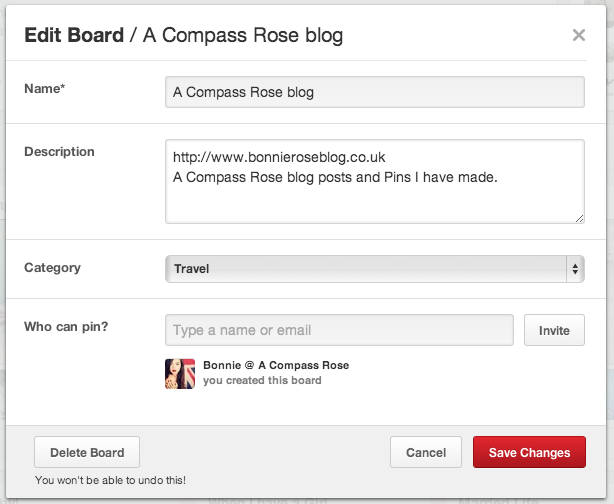The width and height of the screenshot is (614, 504).
Task: Save Changes to the board
Action: [529, 453]
